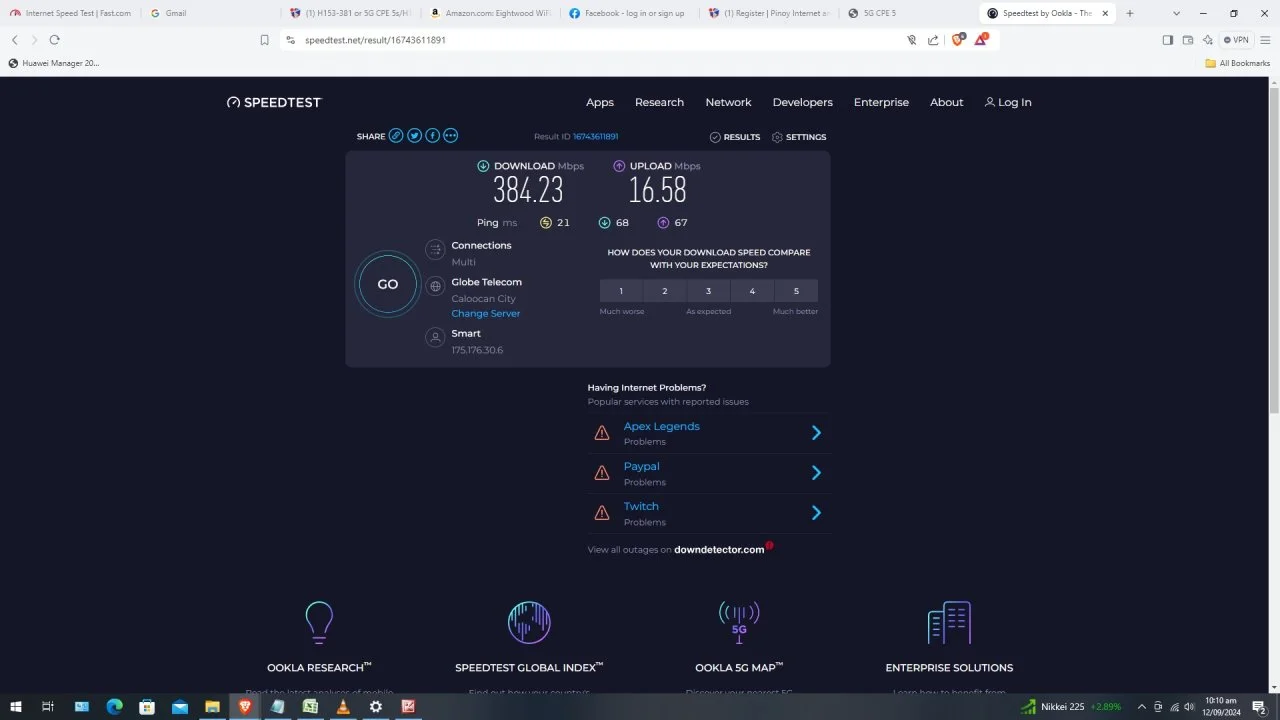Rate download speed as 3
Screen dimensions: 1280x720
tap(709, 291)
